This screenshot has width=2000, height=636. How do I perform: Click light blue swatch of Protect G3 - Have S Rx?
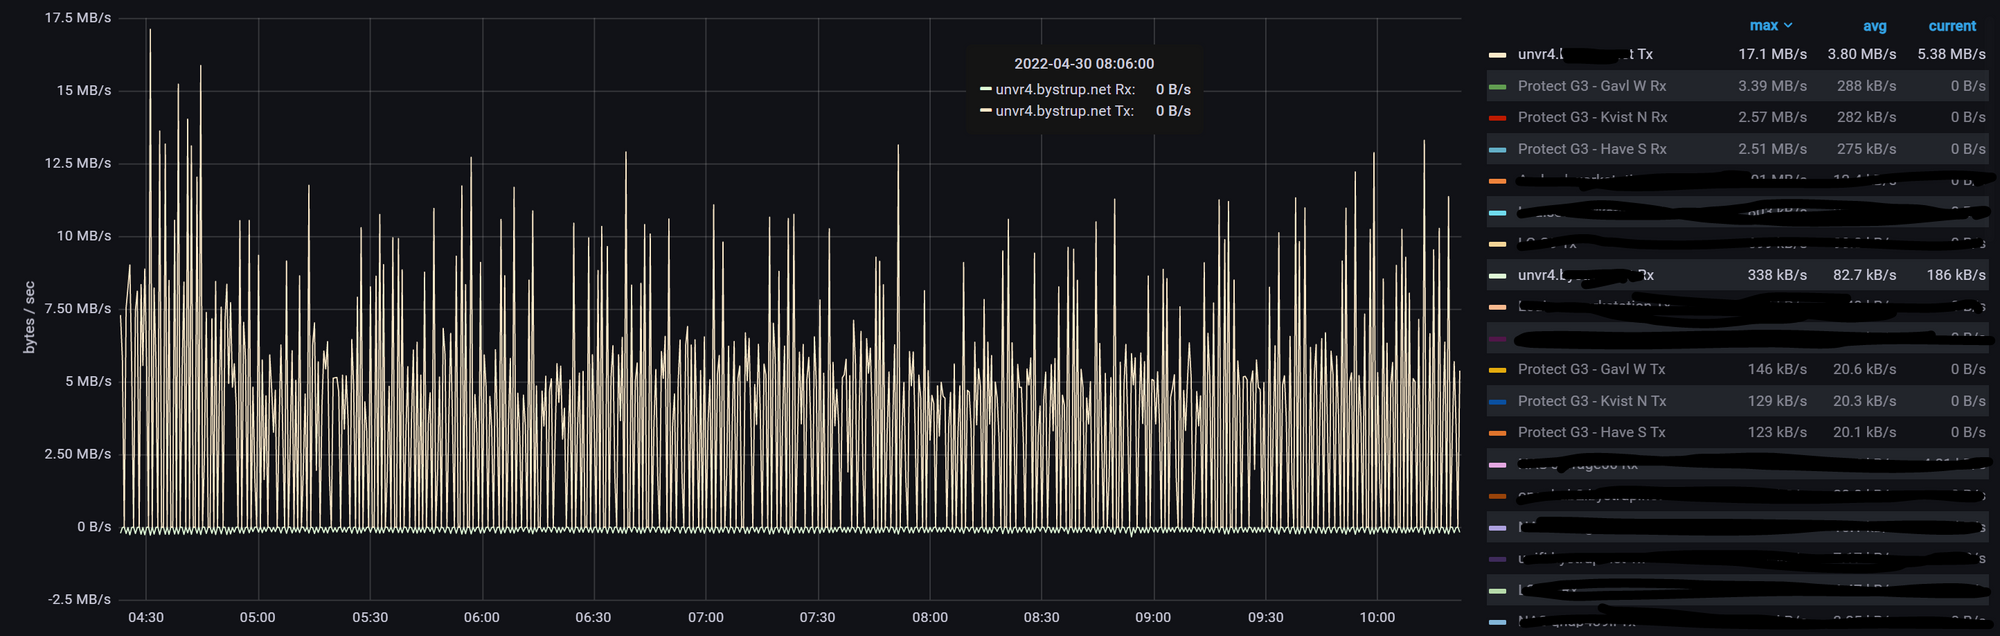pyautogui.click(x=1497, y=150)
